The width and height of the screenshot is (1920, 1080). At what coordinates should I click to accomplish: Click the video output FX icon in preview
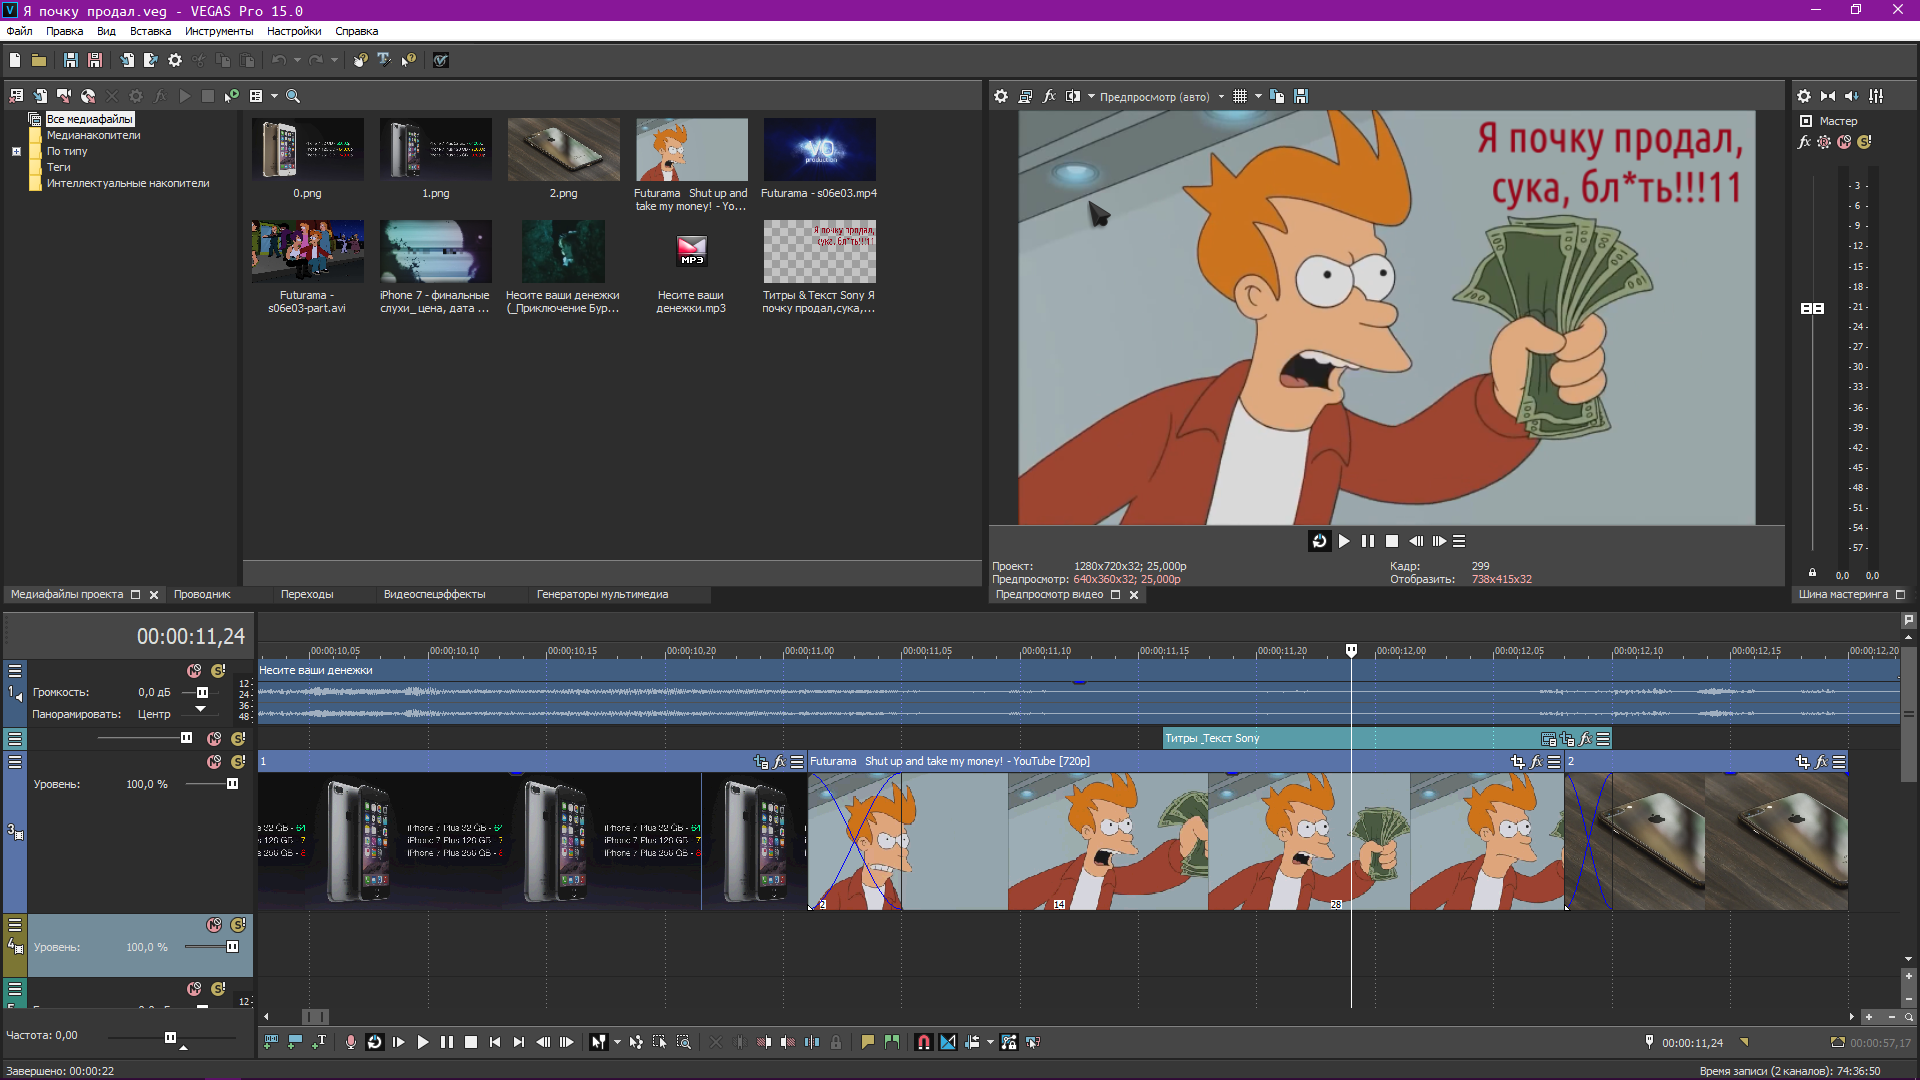point(1049,96)
